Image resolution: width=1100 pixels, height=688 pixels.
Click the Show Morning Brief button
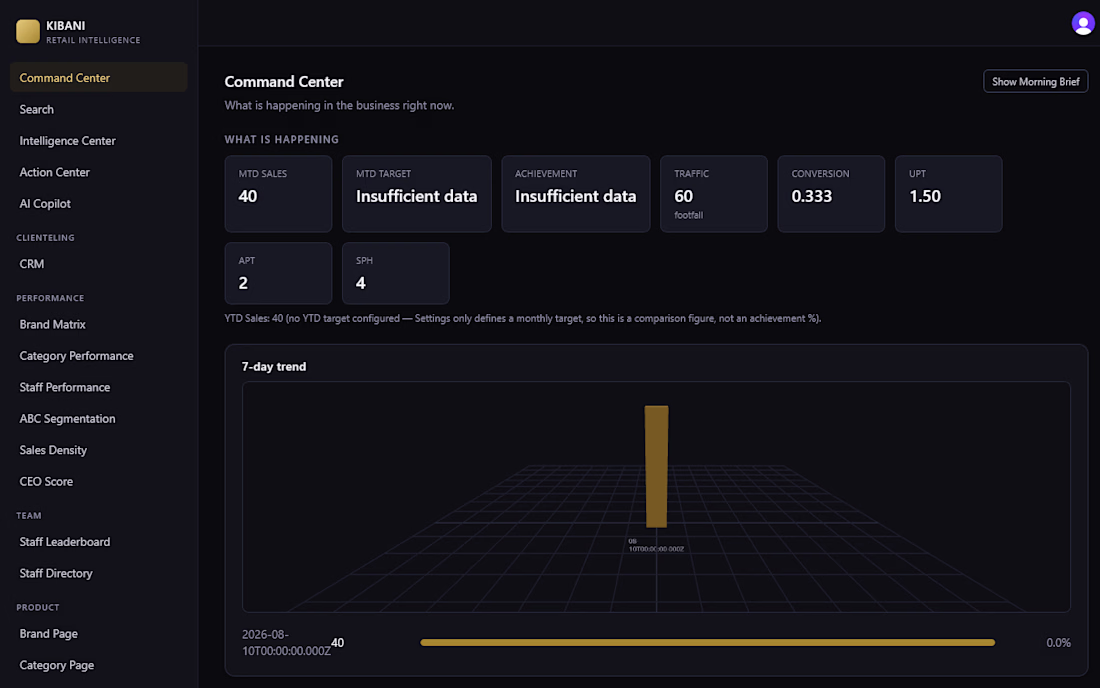tap(1035, 81)
